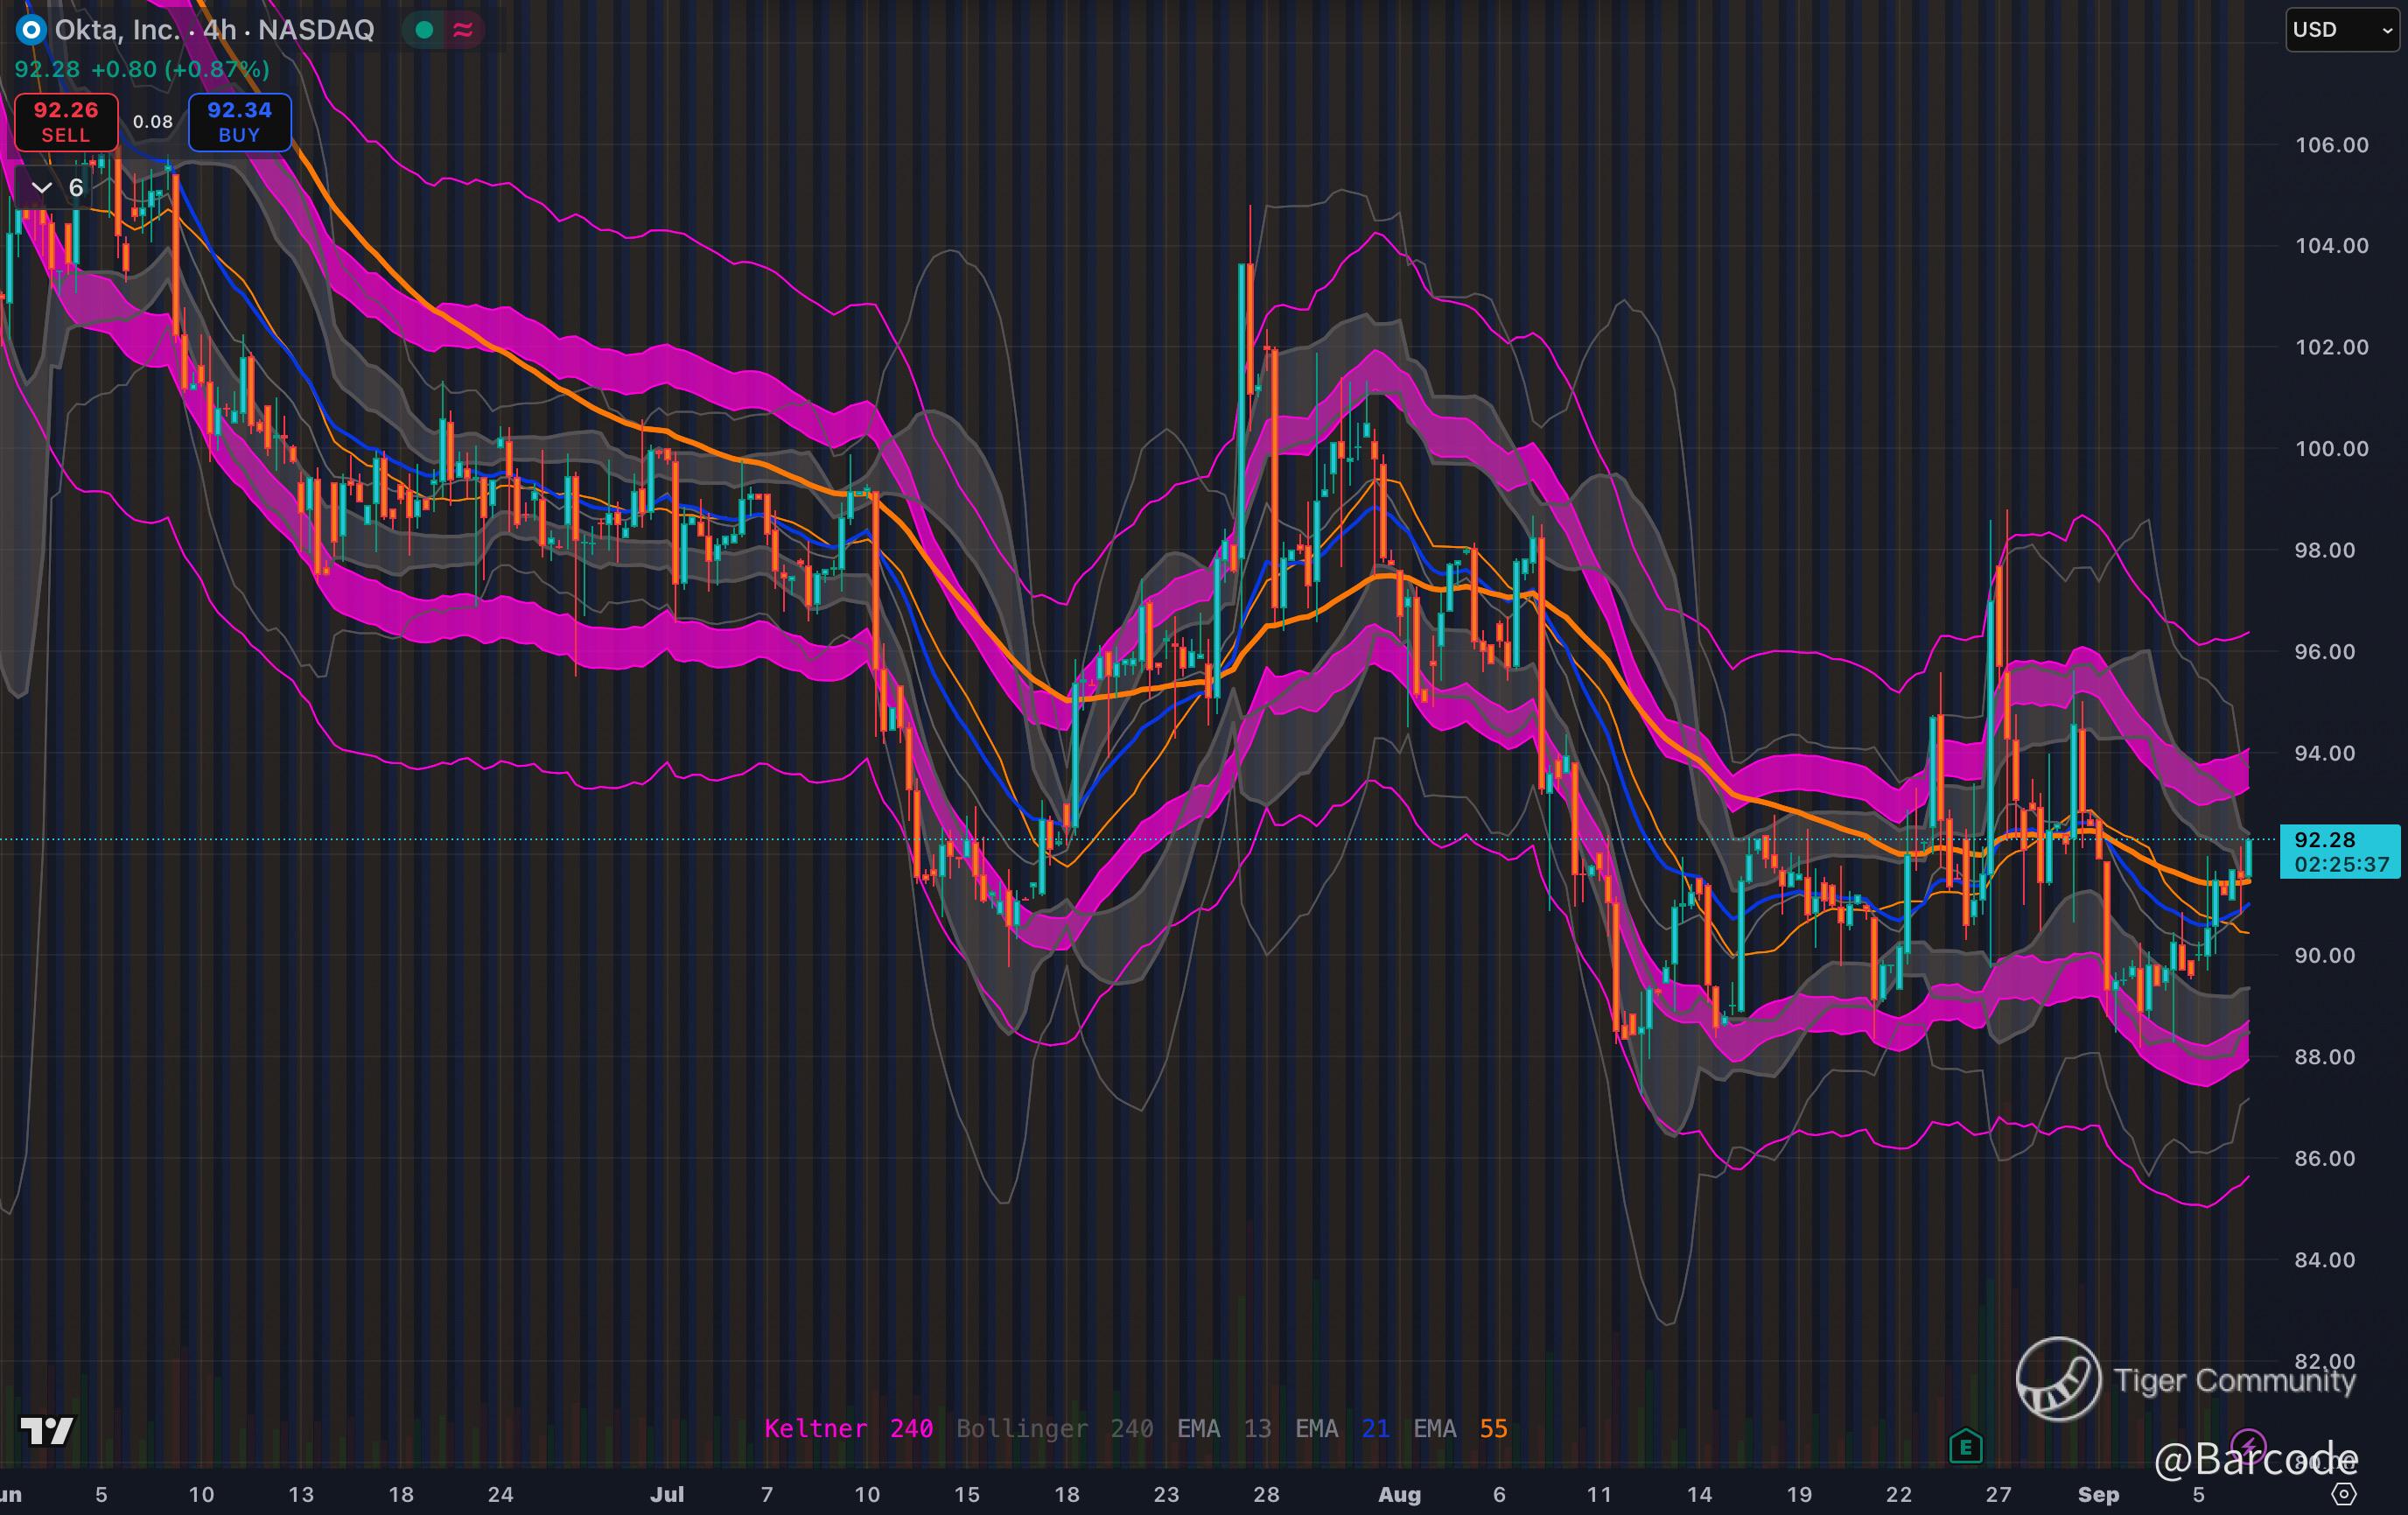Click the Keltner 240 indicator label

tap(848, 1428)
